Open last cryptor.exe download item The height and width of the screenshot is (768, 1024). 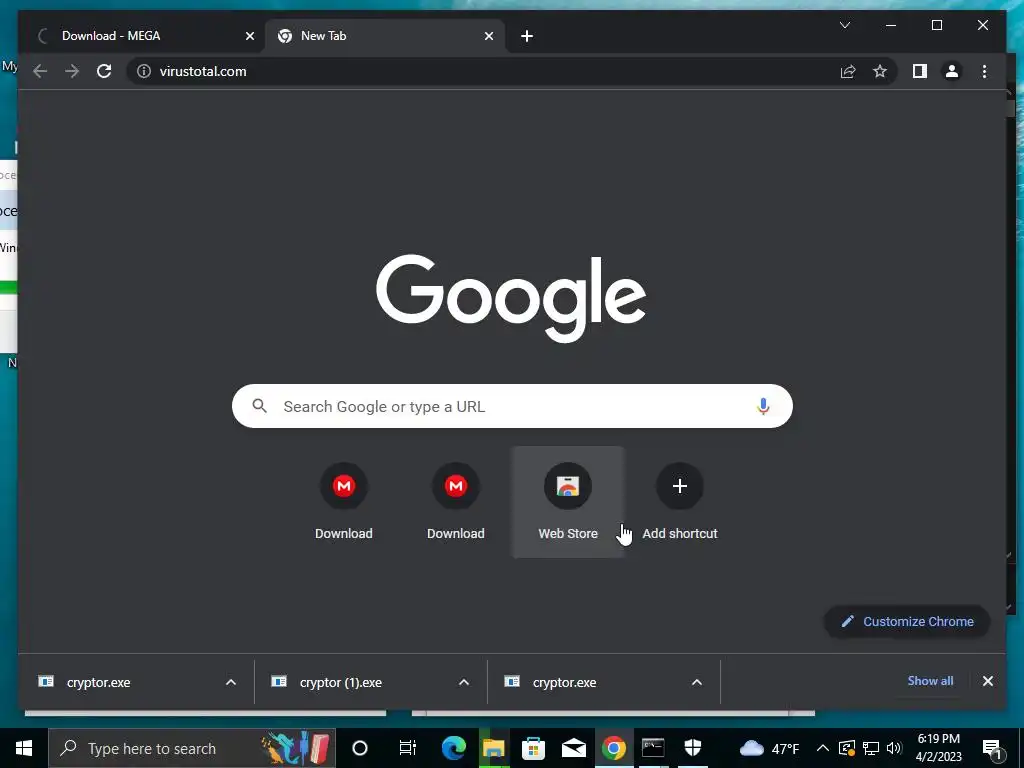588,682
